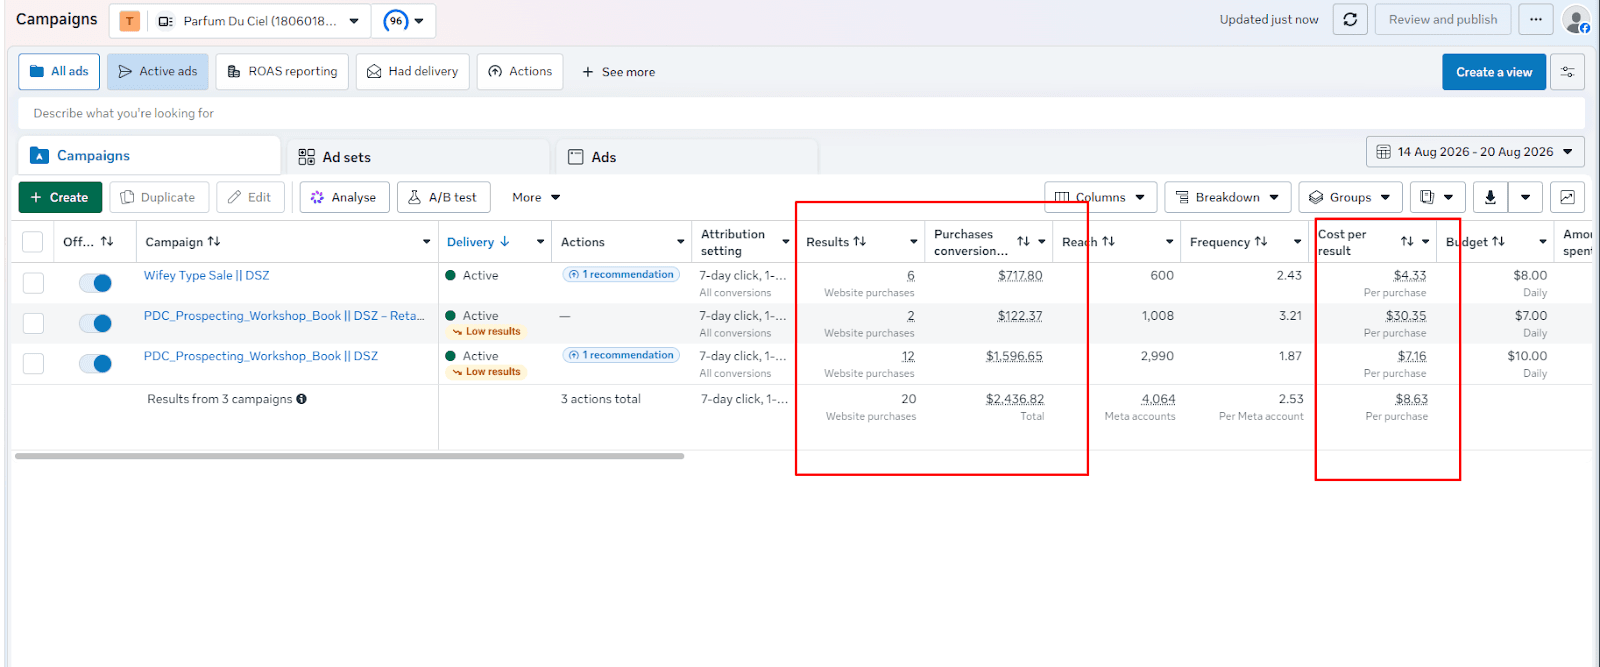Toggle off the Wifey Type Sale campaign
This screenshot has width=1600, height=667.
[x=95, y=283]
